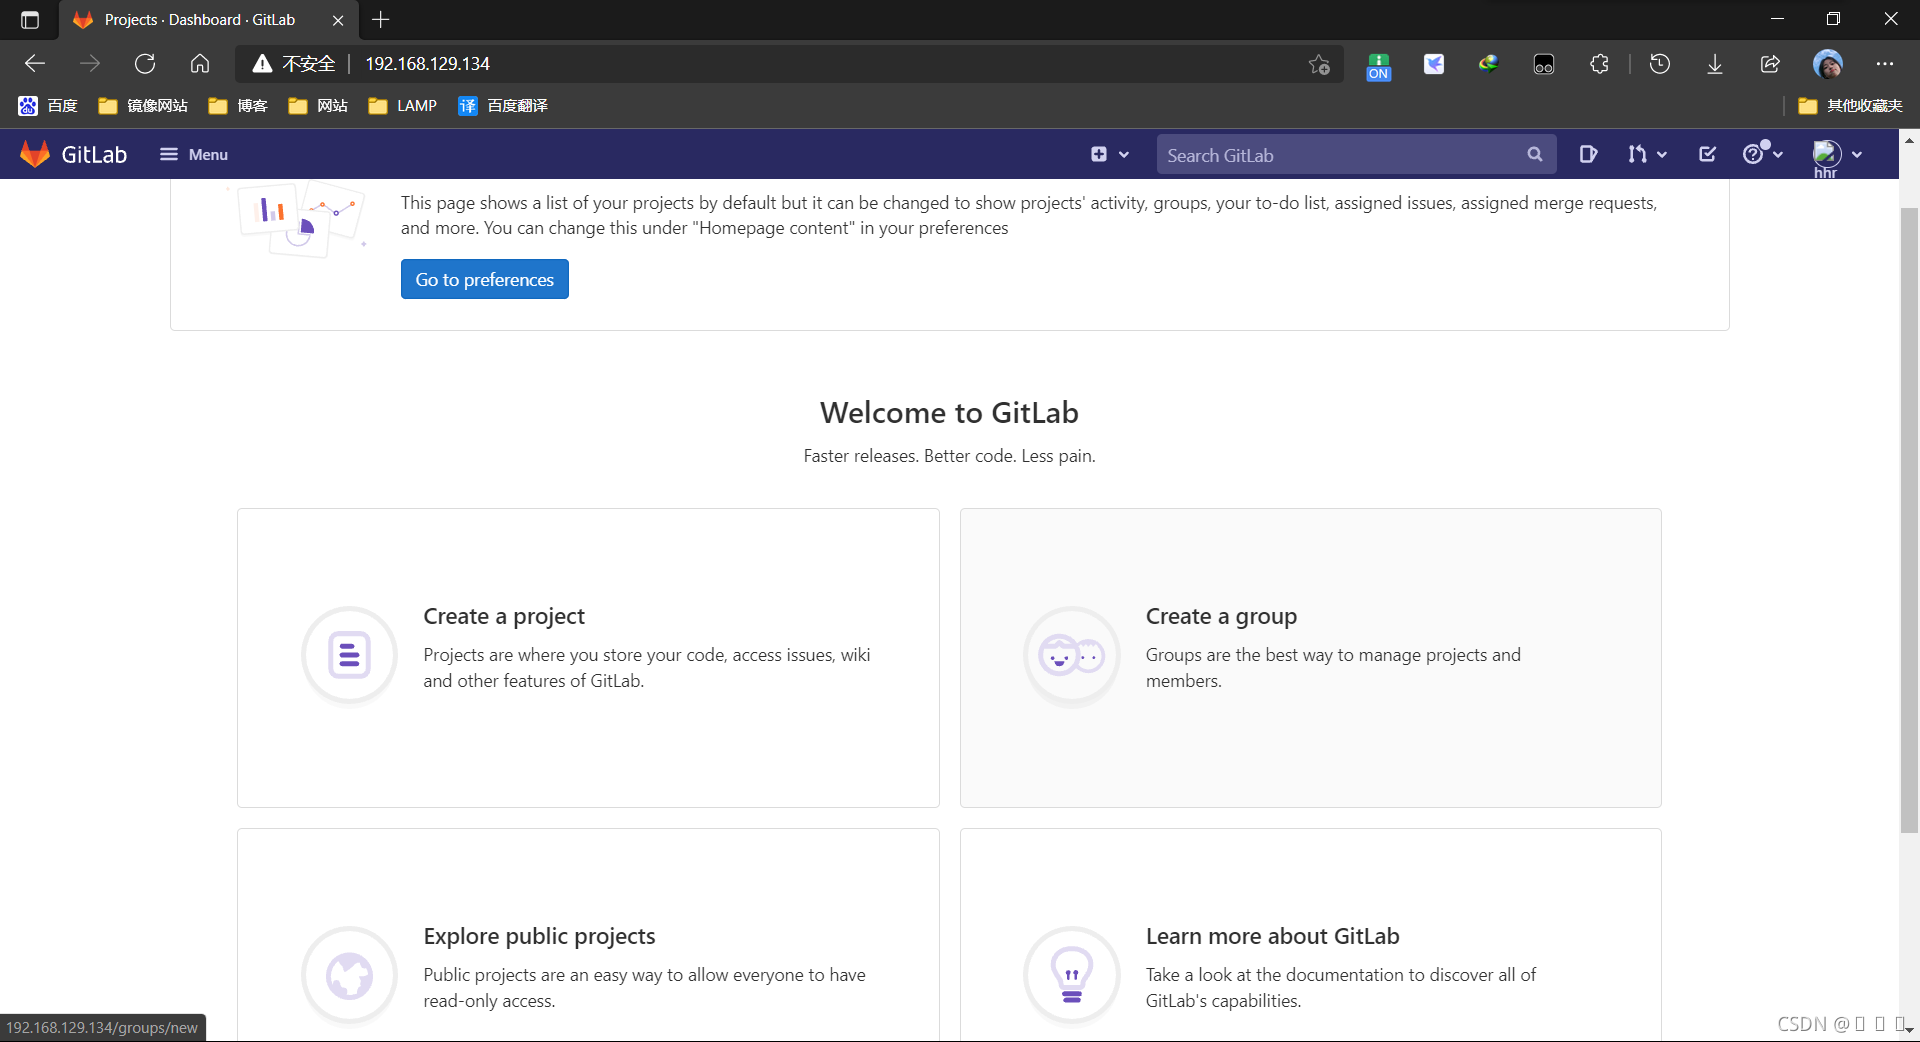
Task: Open the Menu hamburger button
Action: point(194,154)
